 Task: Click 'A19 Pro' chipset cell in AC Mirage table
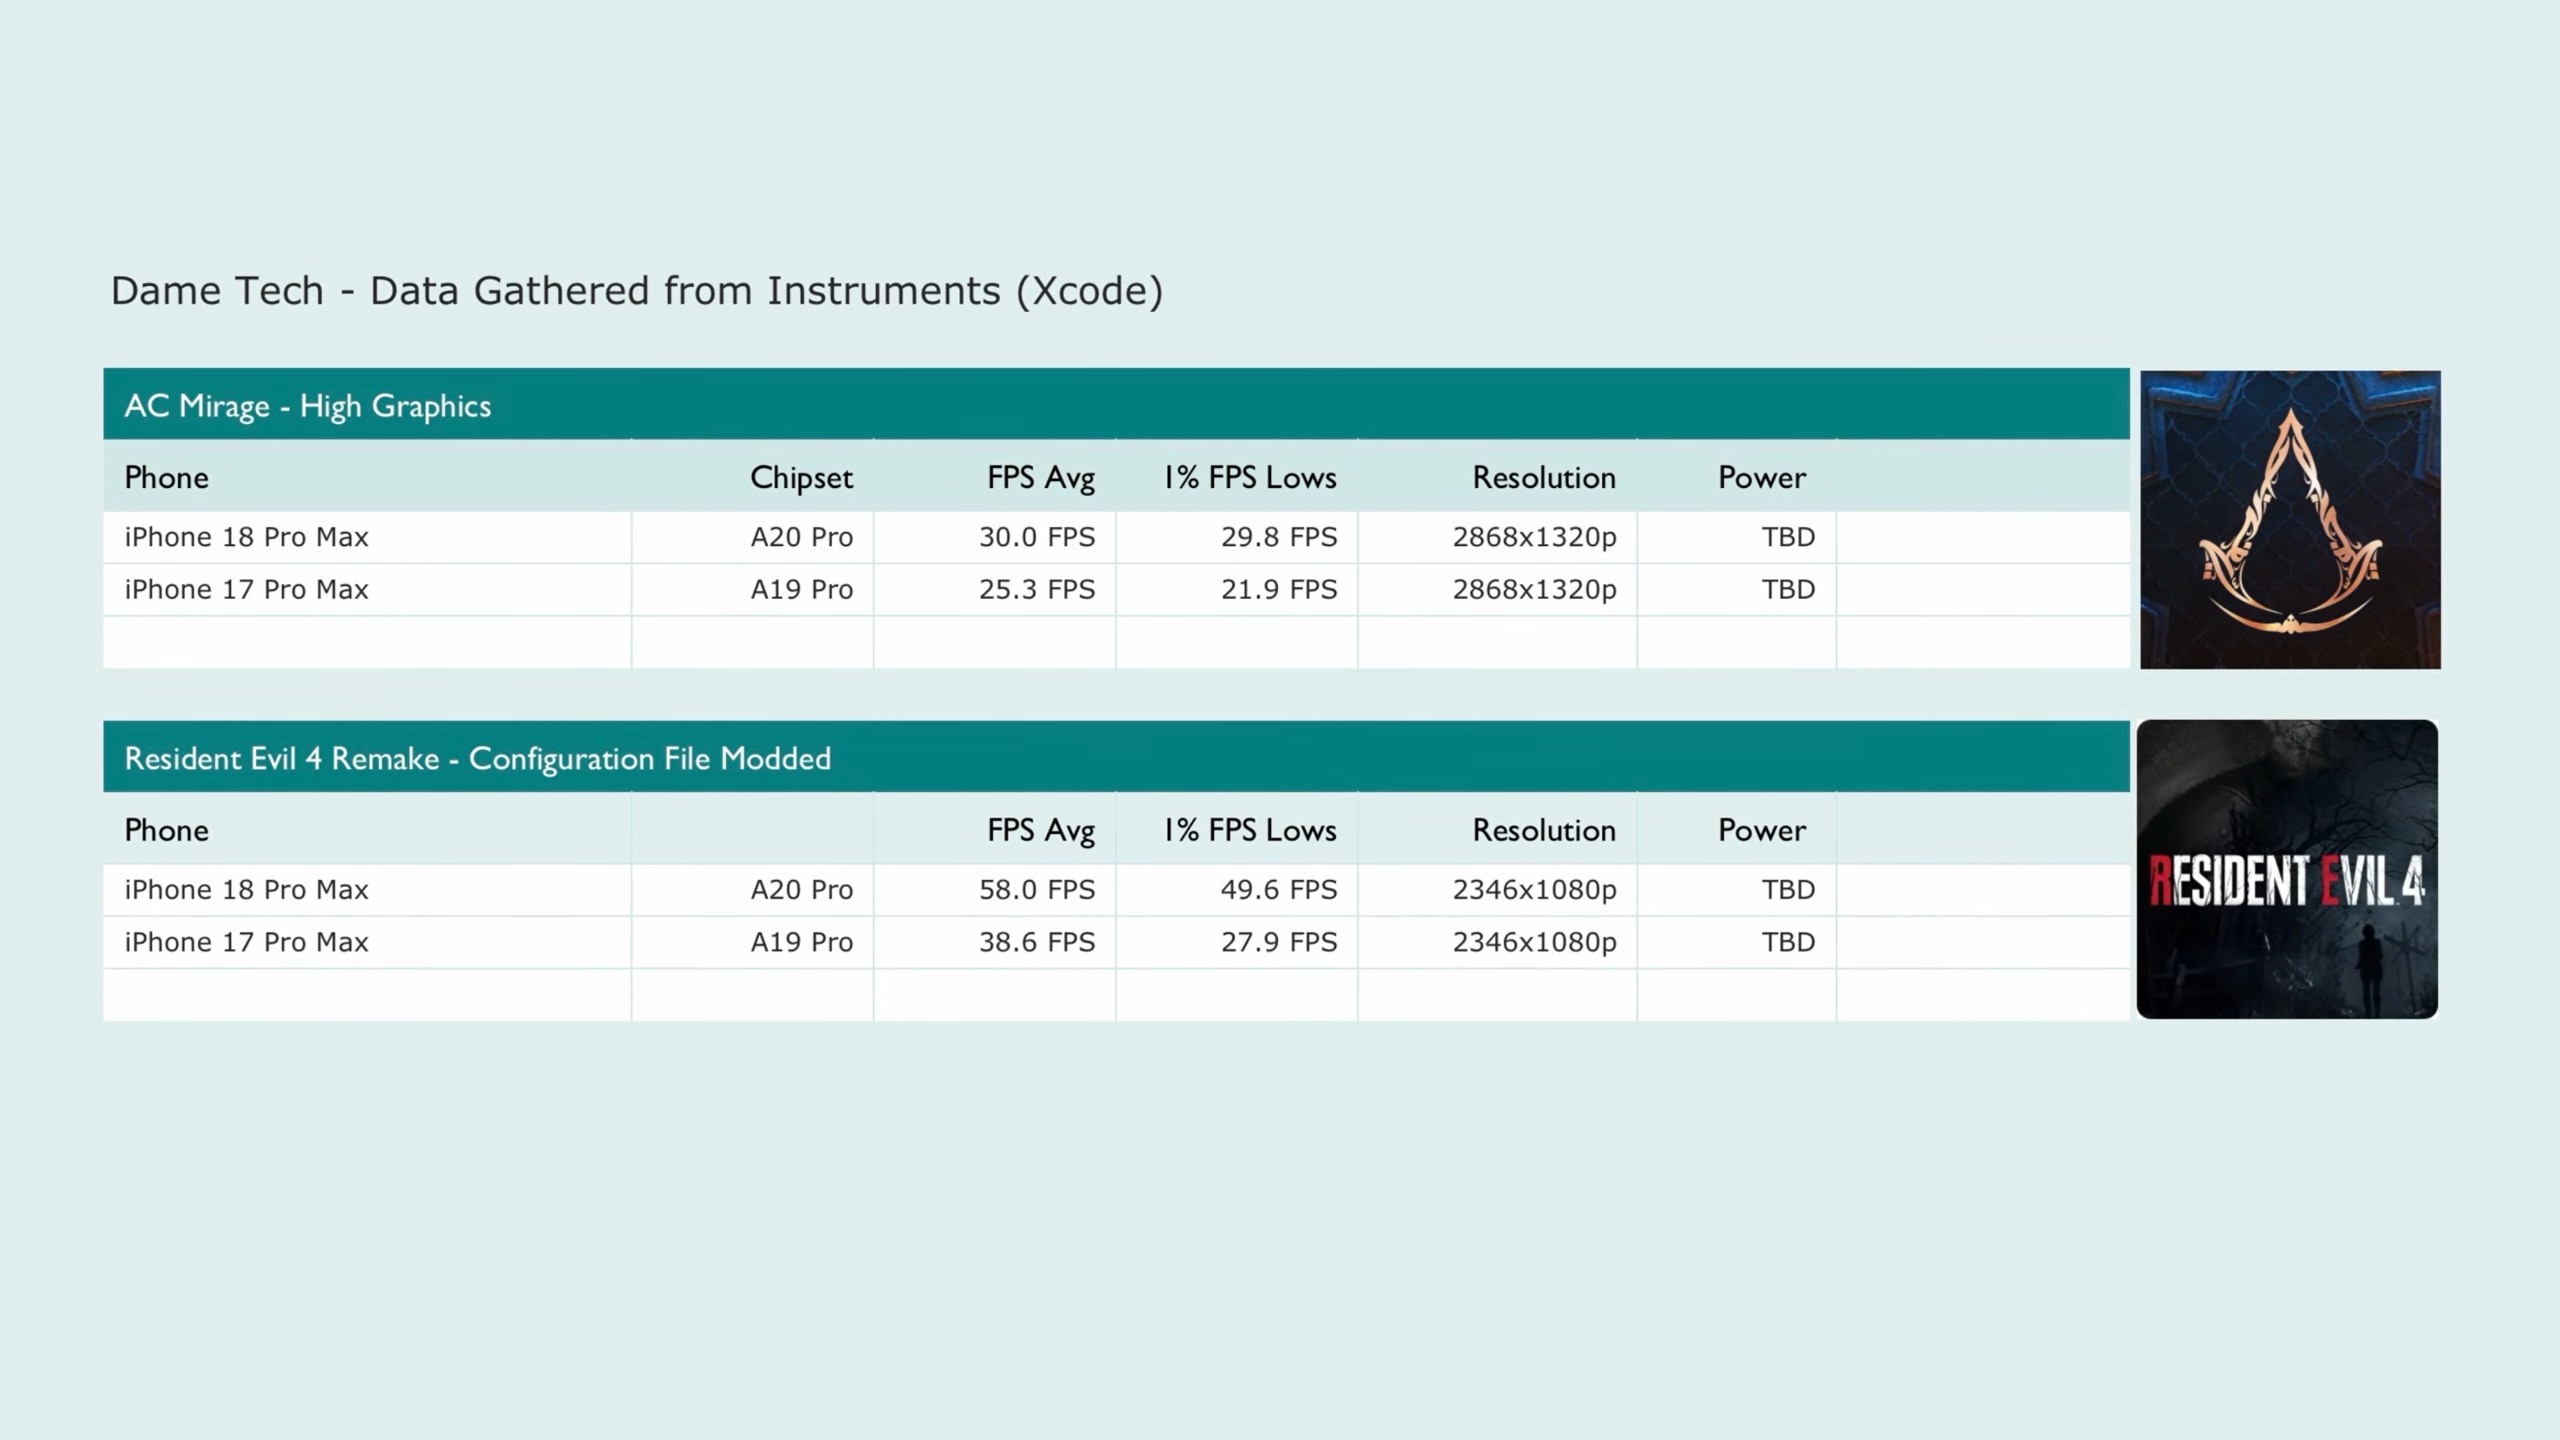click(x=801, y=589)
